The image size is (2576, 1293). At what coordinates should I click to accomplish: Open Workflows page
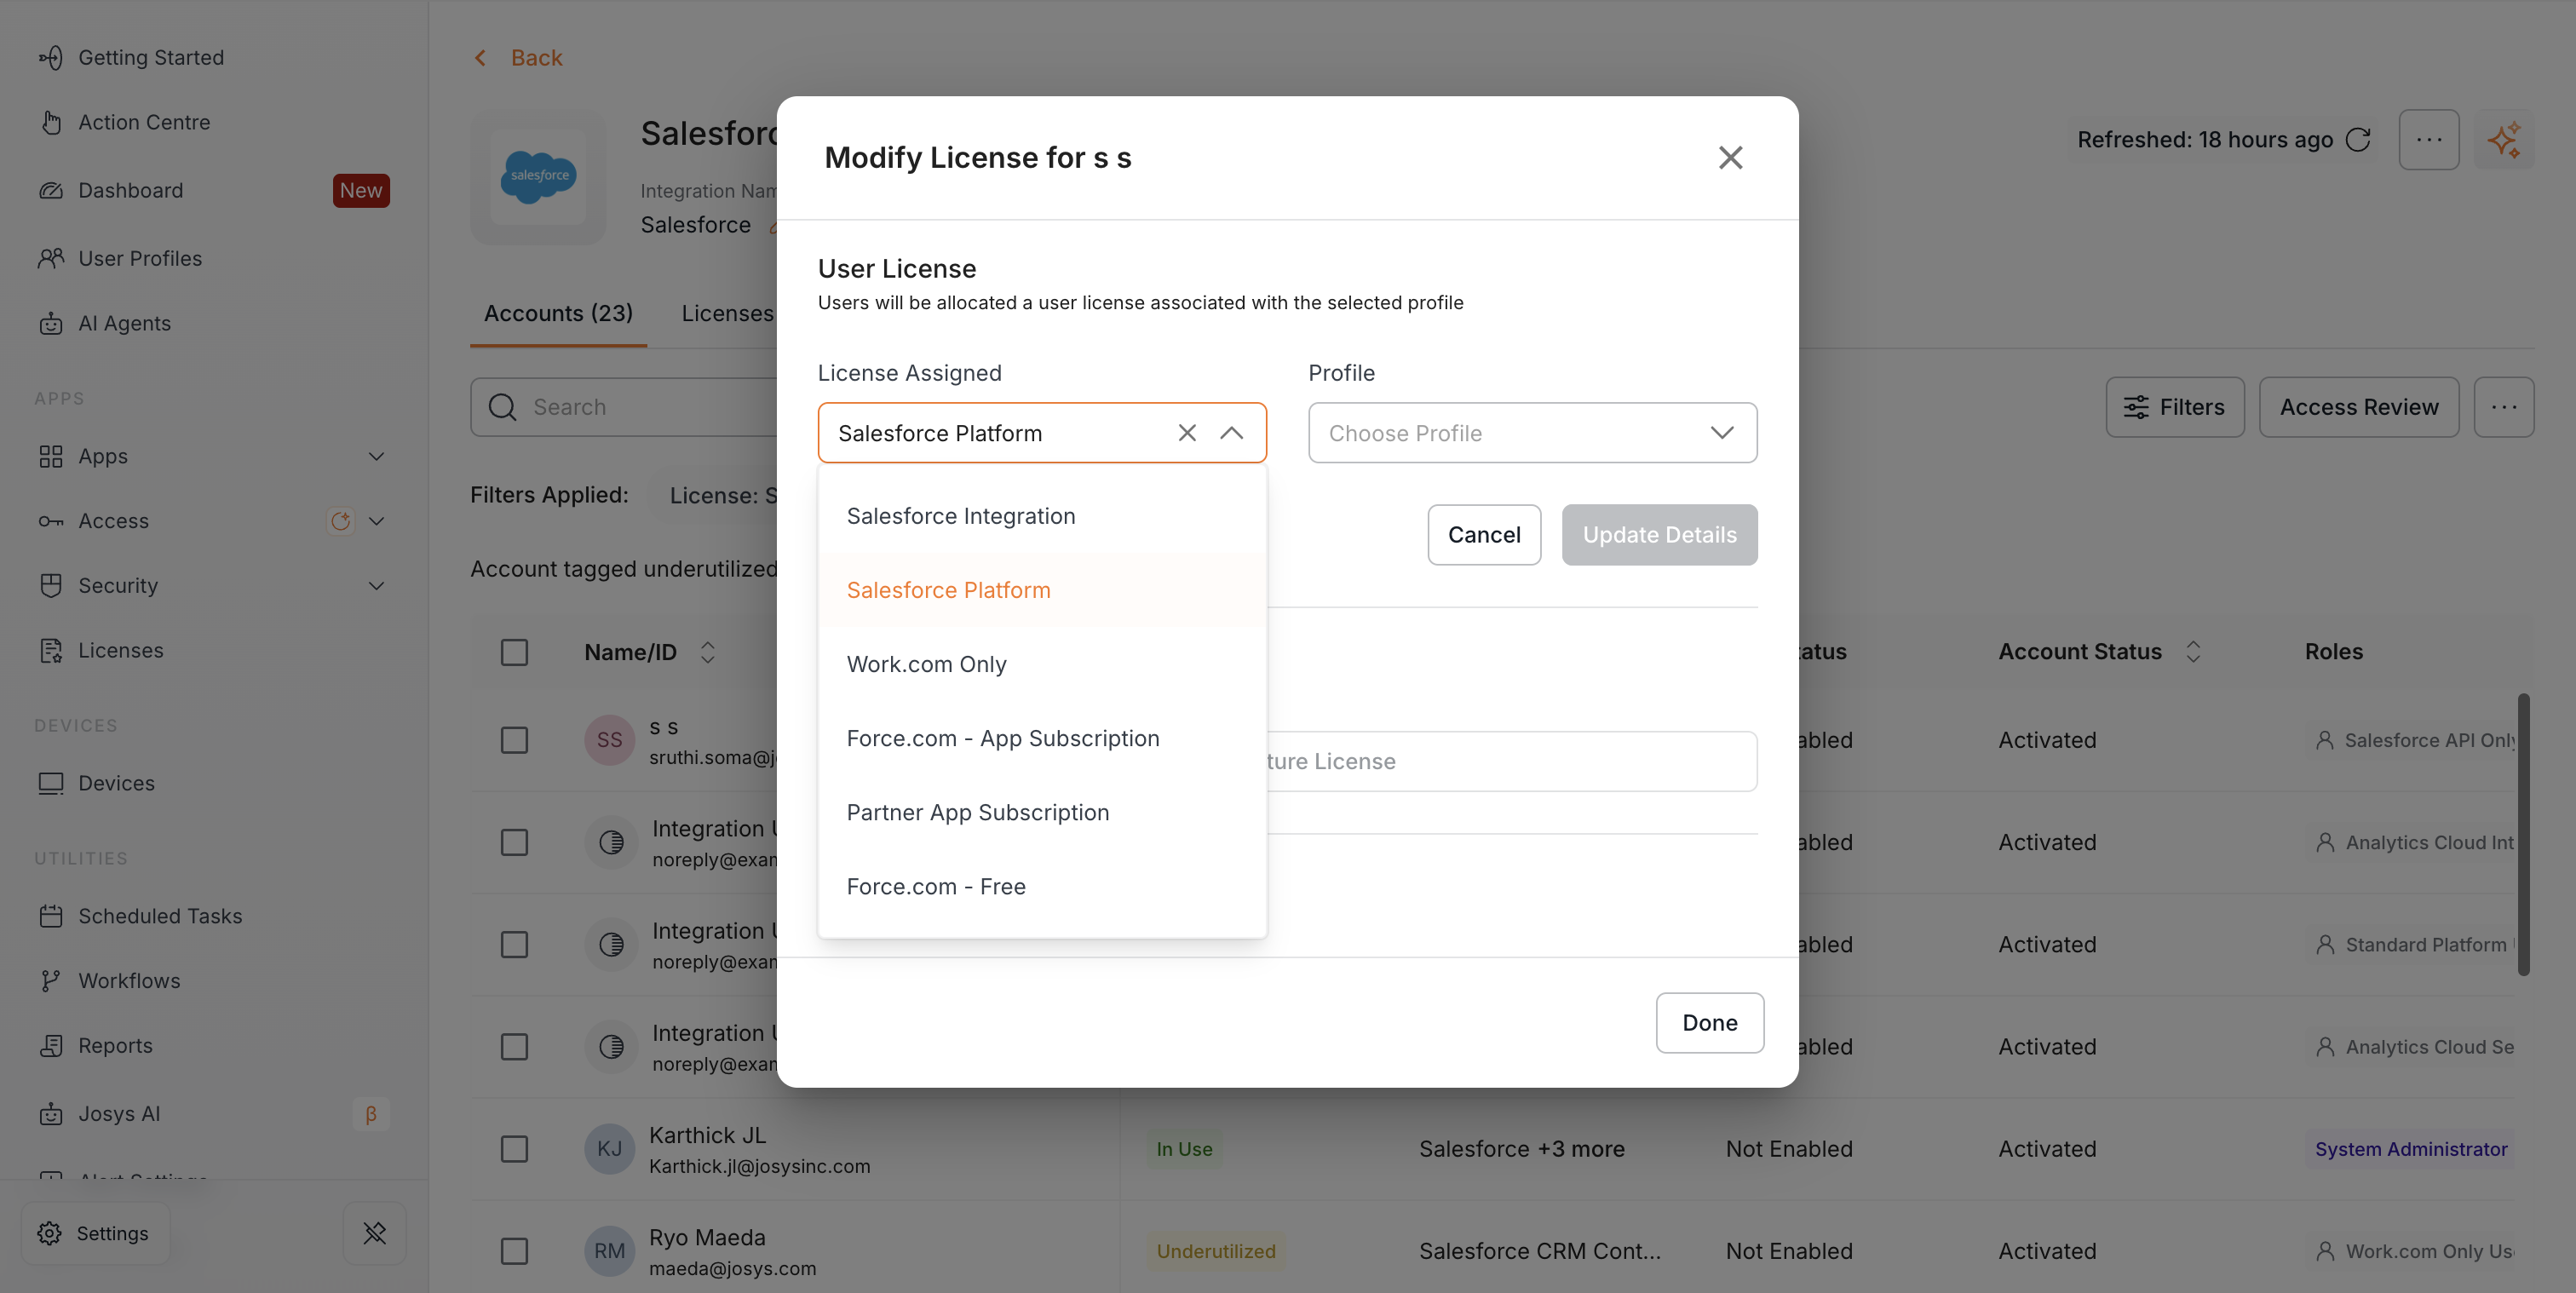point(129,981)
